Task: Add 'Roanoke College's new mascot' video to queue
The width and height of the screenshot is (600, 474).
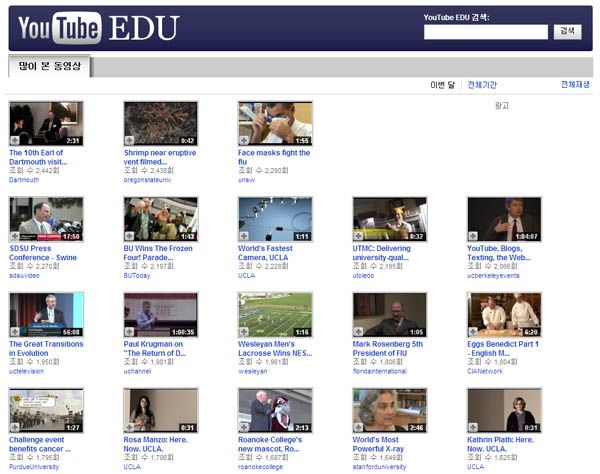Action: [244, 427]
